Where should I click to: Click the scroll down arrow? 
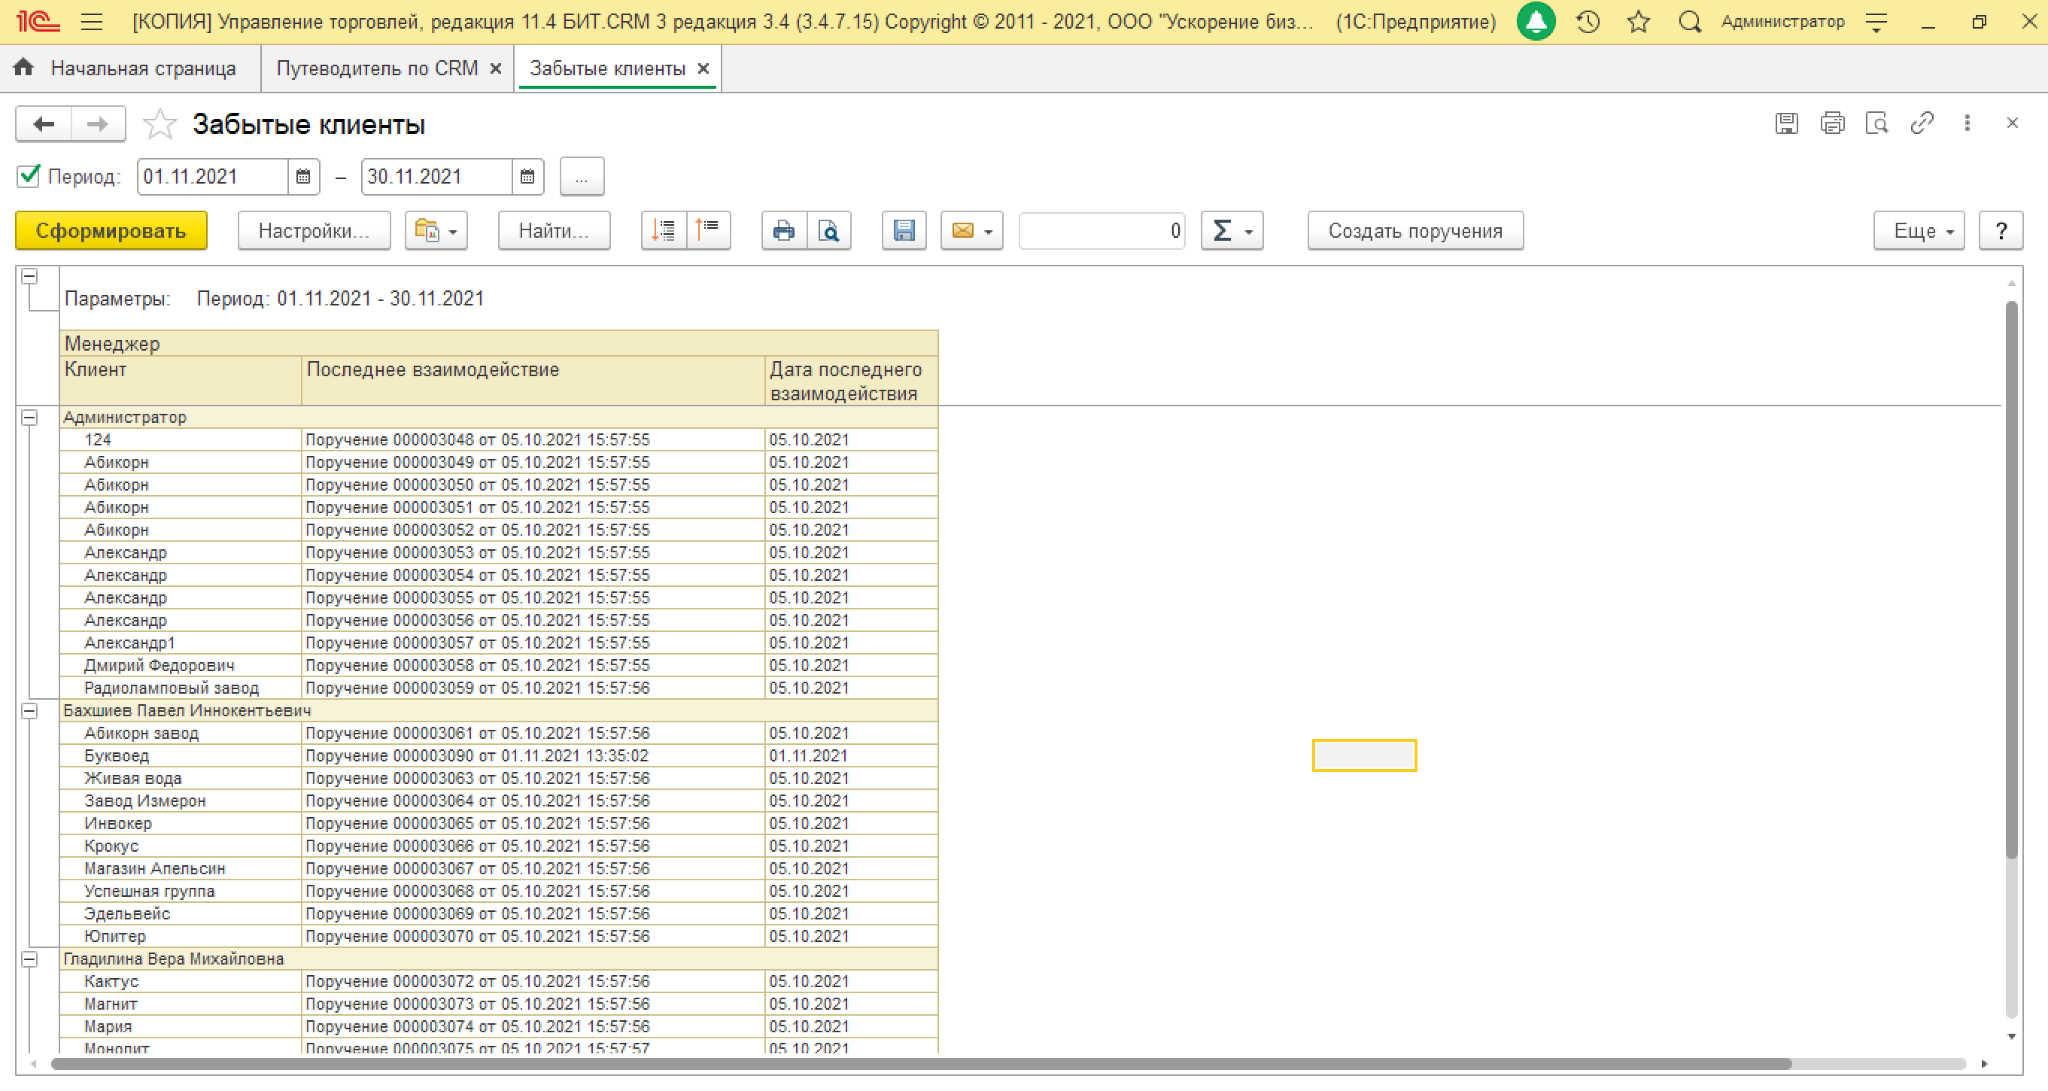pyautogui.click(x=2011, y=1037)
